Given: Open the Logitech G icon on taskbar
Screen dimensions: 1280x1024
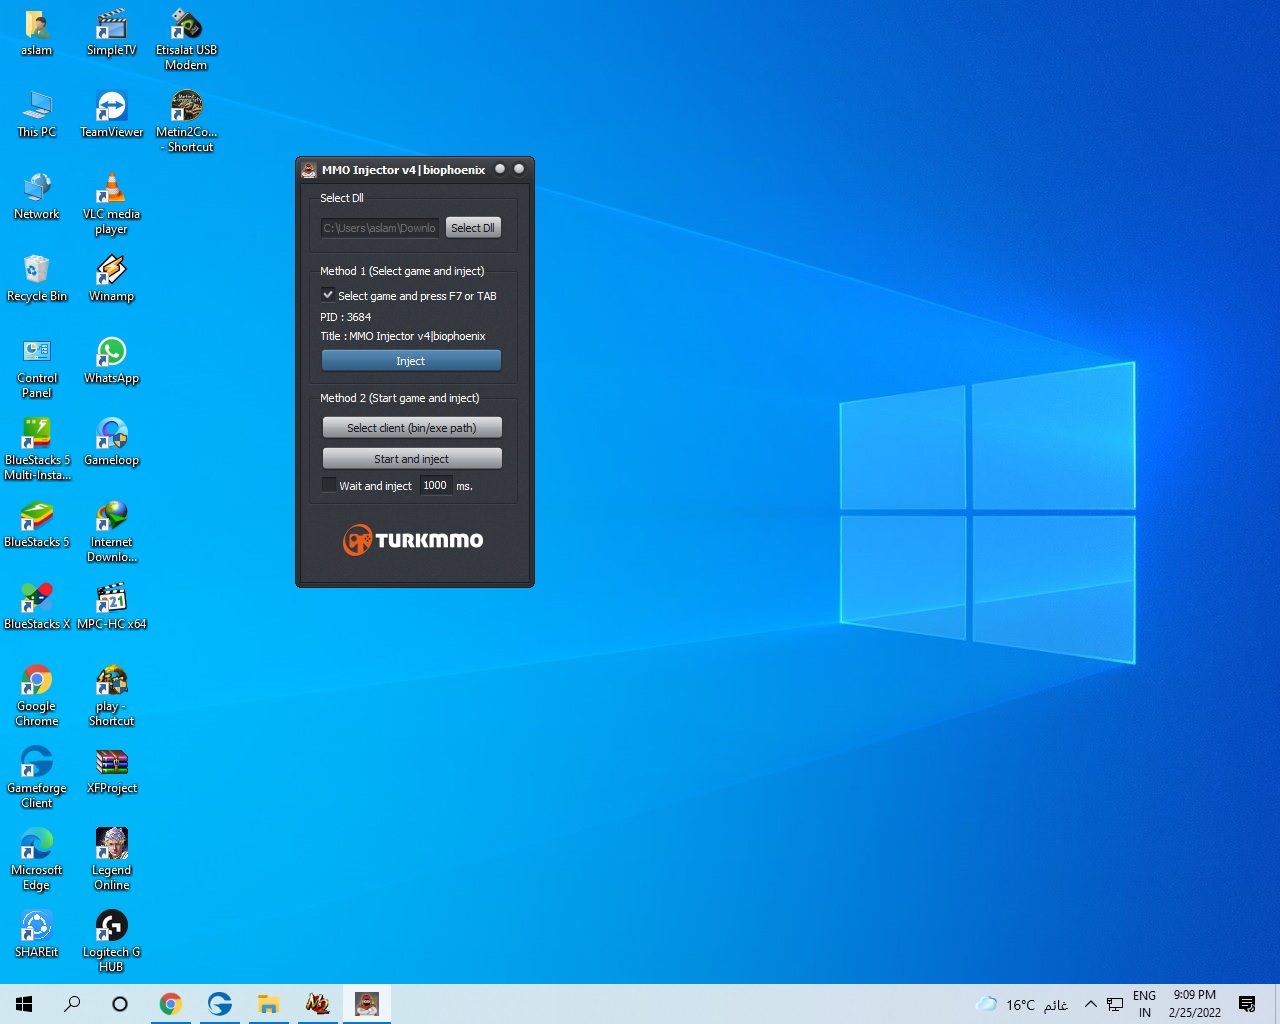Looking at the screenshot, I should click(x=219, y=1004).
